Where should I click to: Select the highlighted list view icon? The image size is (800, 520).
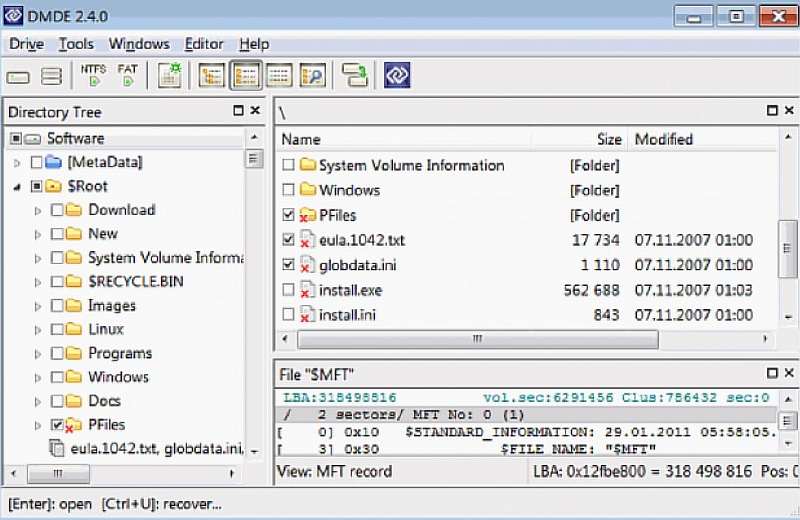pos(246,76)
